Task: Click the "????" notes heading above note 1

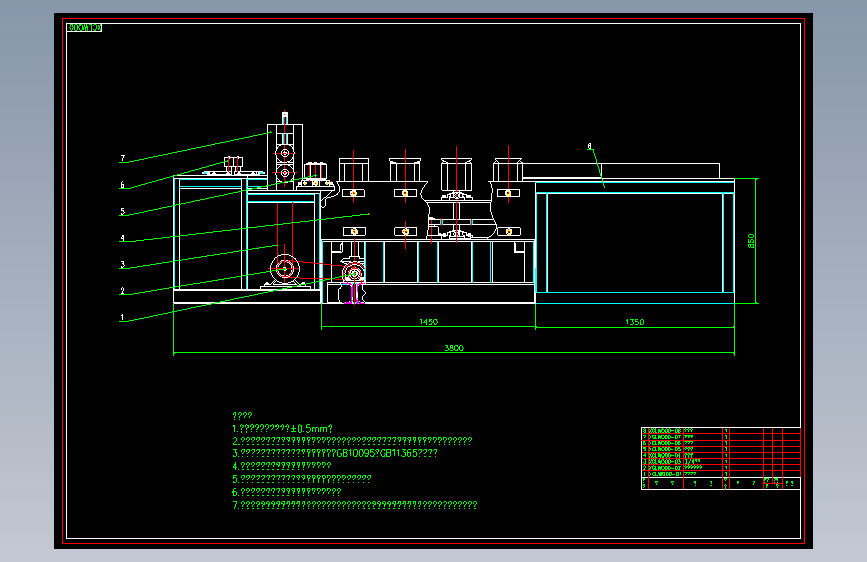Action: 242,415
